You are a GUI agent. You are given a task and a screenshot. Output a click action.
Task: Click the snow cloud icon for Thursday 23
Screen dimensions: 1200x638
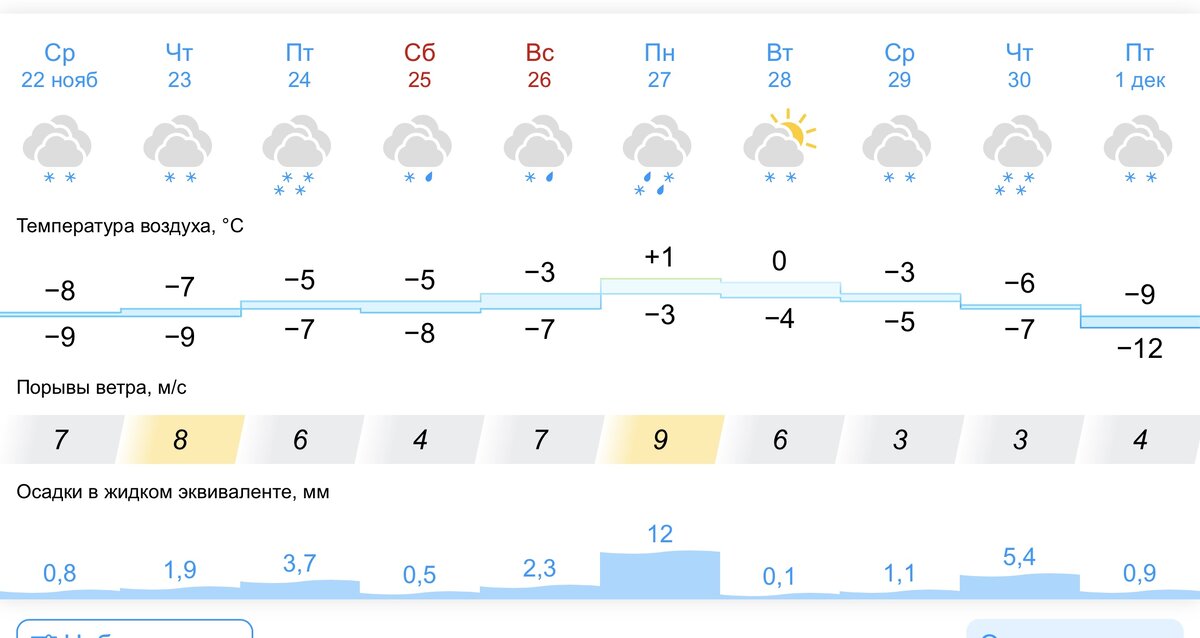[179, 151]
